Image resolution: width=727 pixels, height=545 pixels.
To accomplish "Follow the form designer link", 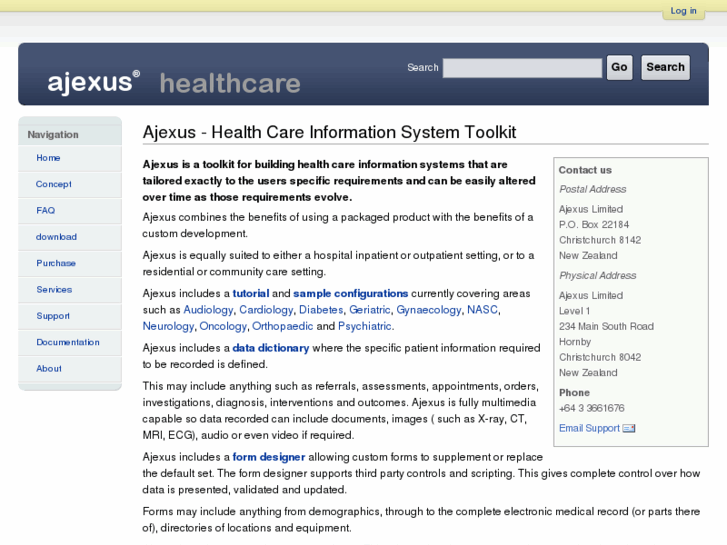I will pos(269,457).
